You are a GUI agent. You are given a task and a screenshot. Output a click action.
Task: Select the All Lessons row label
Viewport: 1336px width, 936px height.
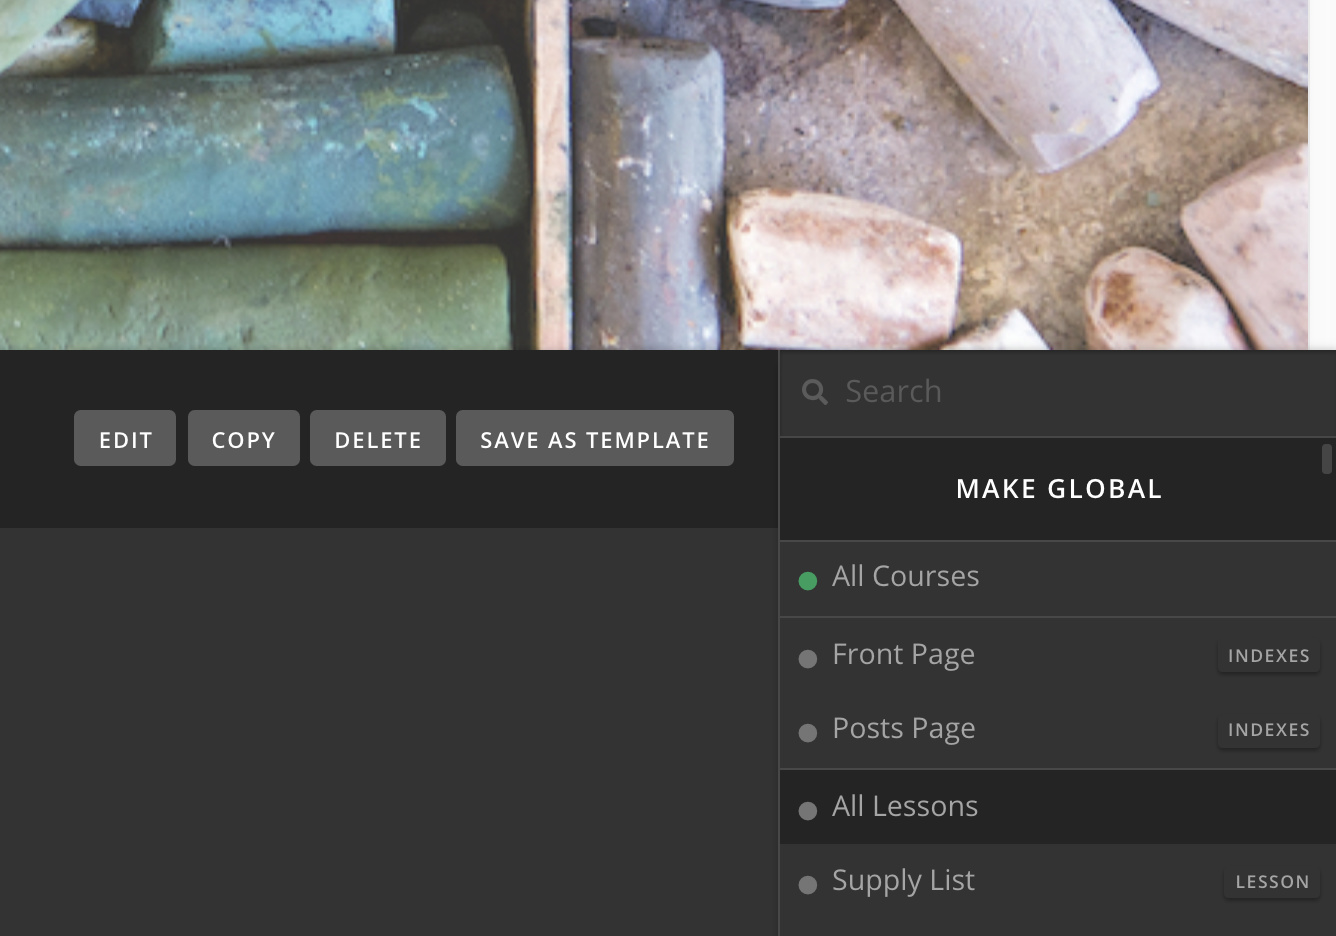(905, 807)
